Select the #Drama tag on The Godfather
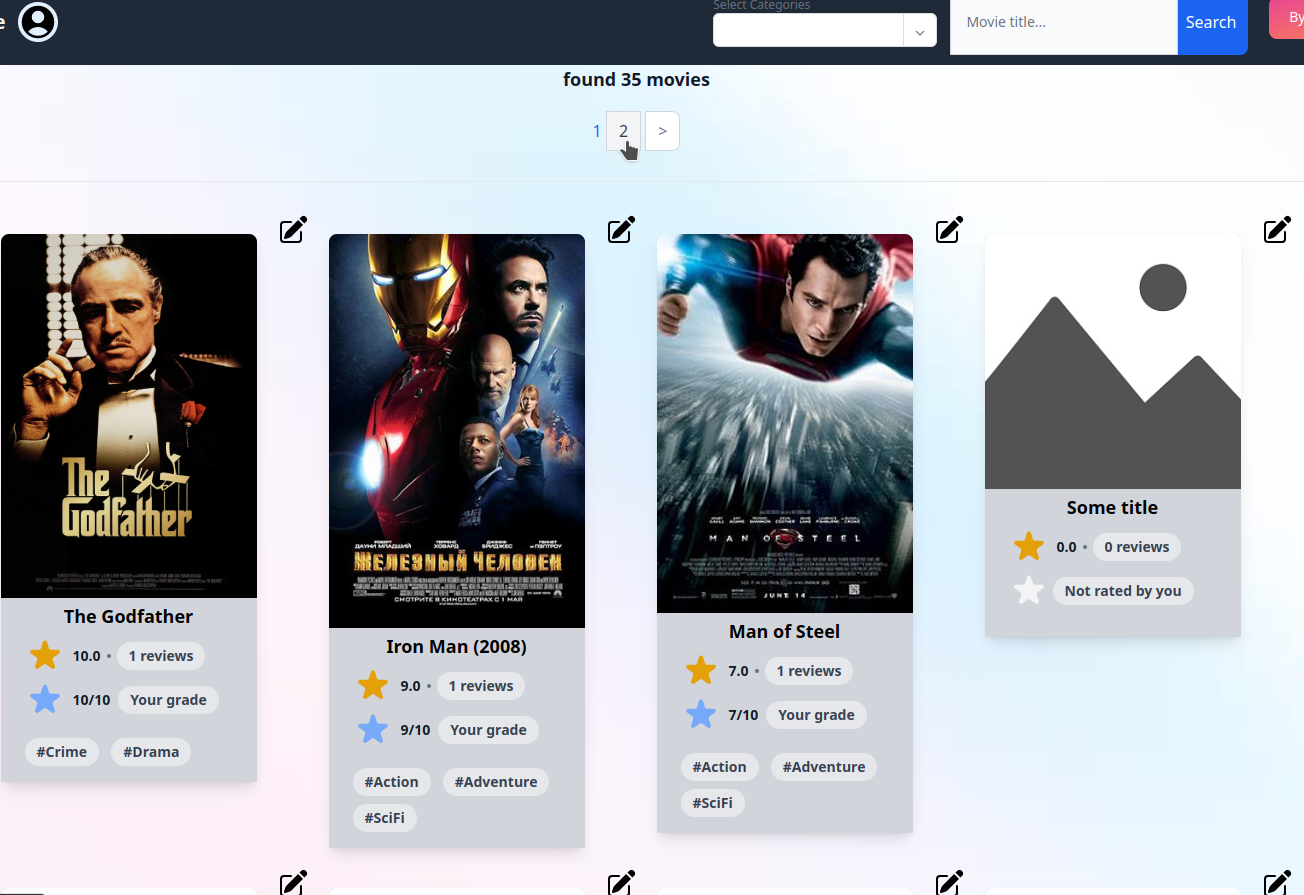The width and height of the screenshot is (1304, 895). [151, 752]
